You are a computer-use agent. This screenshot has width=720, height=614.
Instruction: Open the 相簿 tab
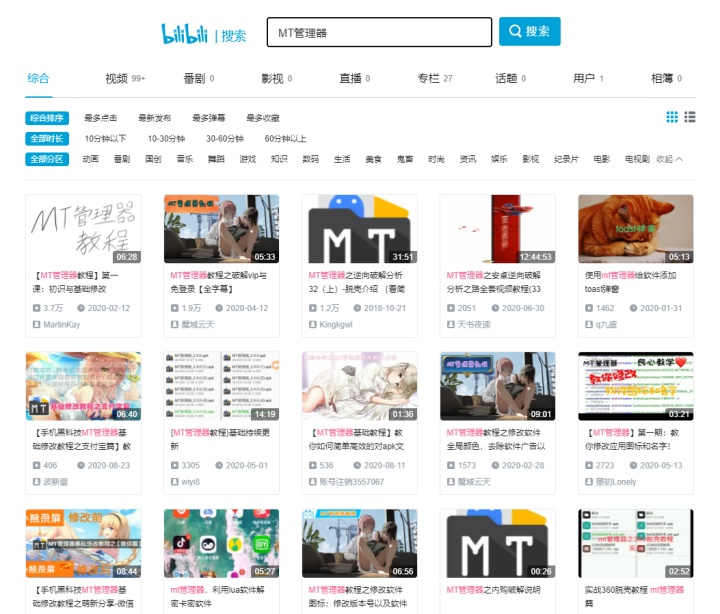point(666,79)
